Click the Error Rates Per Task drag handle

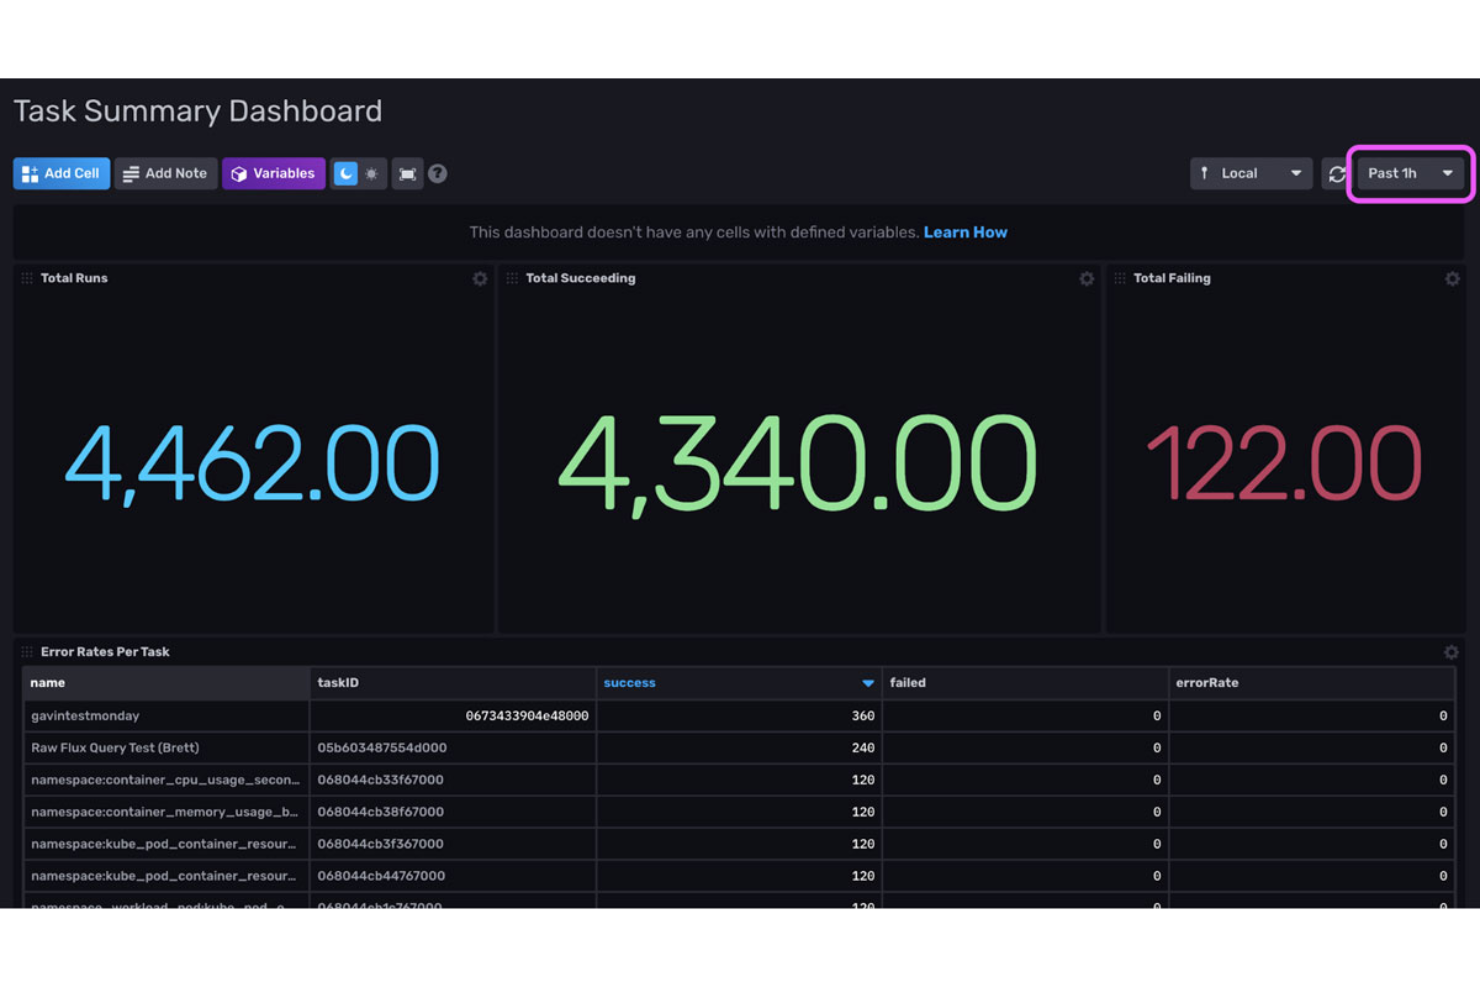pyautogui.click(x=26, y=651)
